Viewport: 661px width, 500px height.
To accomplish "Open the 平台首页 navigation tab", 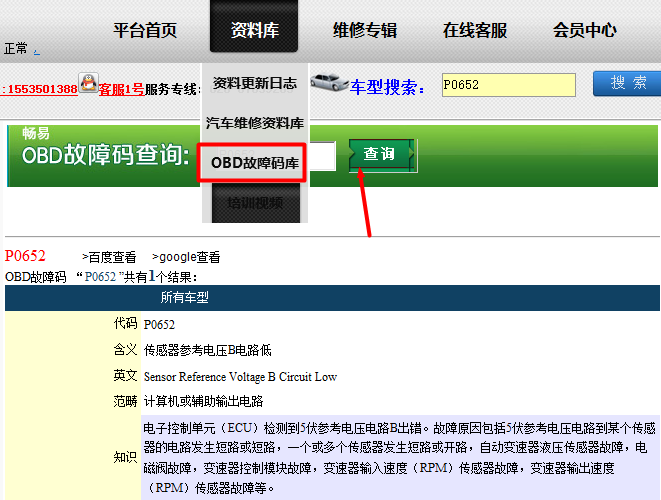I will pyautogui.click(x=145, y=30).
